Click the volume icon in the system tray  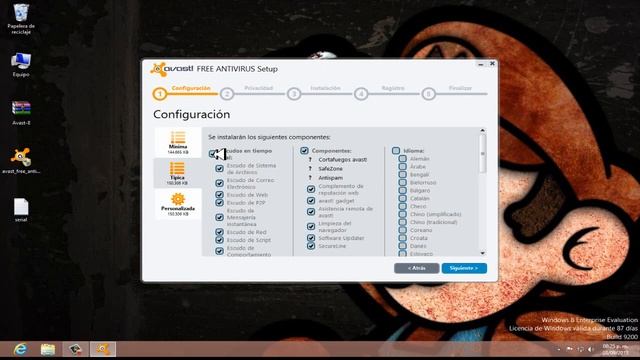591,349
